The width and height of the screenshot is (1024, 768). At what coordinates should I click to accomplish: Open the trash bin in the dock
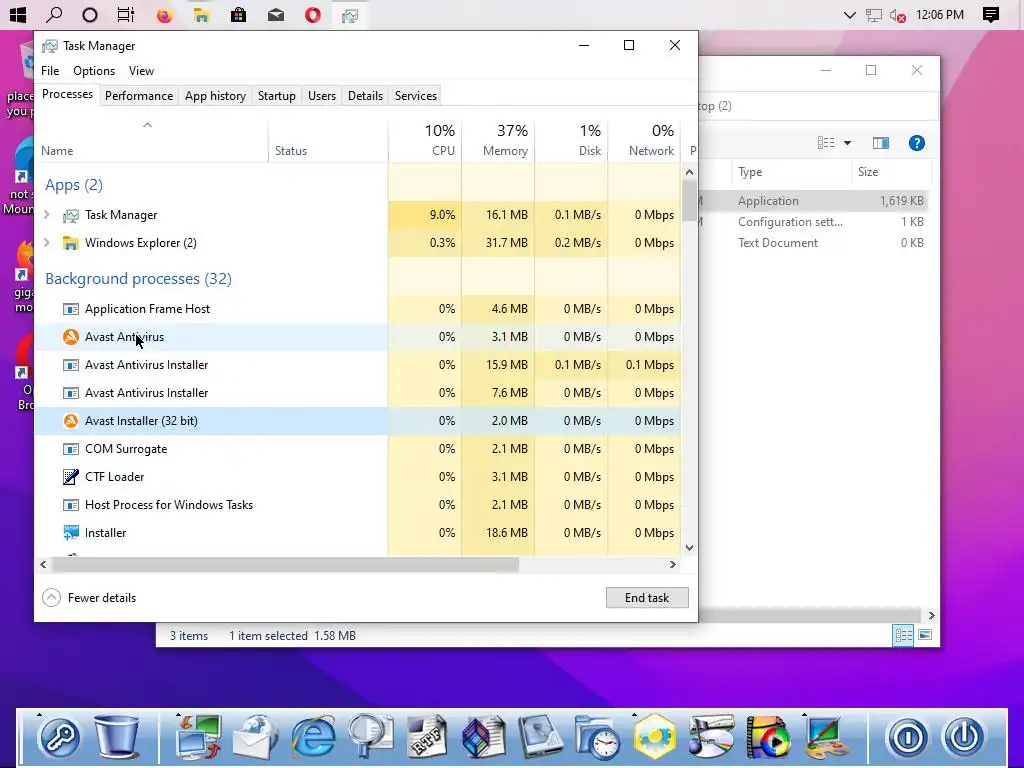tap(116, 737)
